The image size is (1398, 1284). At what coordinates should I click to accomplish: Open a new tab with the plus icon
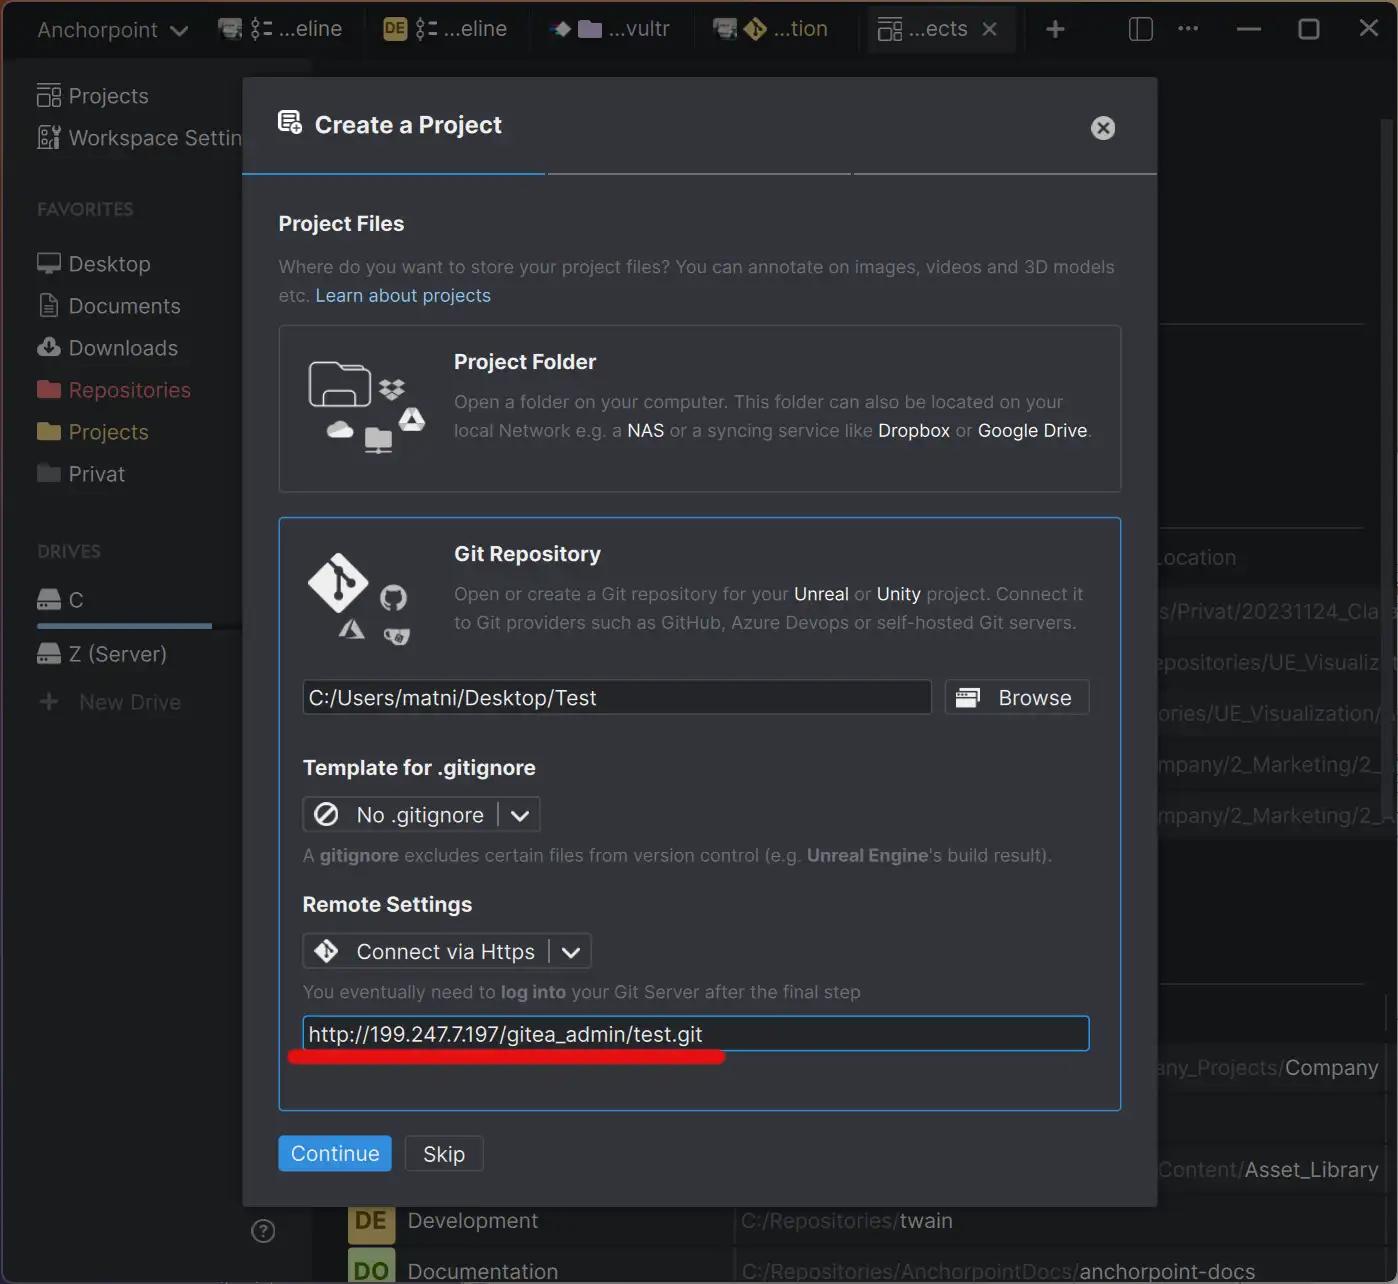click(1055, 29)
